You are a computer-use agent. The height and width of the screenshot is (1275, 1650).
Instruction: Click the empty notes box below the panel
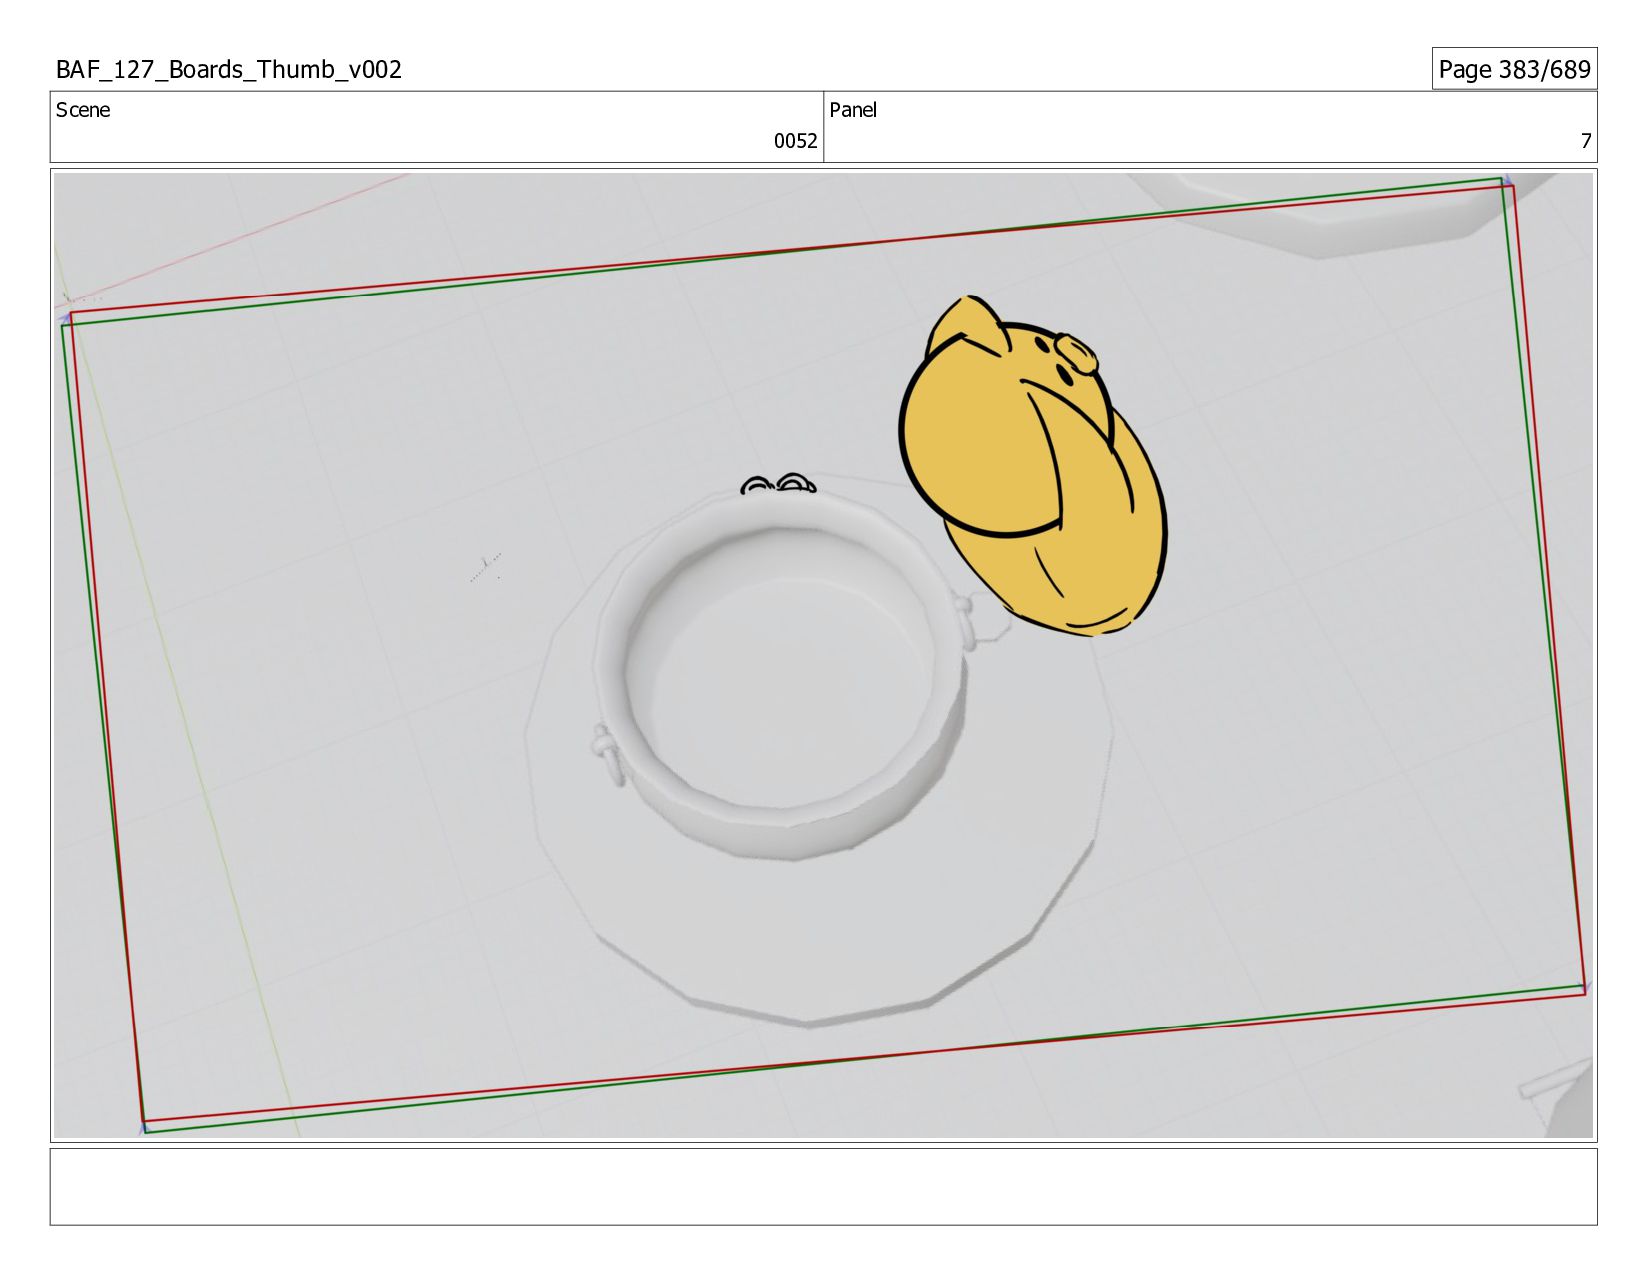[823, 1187]
